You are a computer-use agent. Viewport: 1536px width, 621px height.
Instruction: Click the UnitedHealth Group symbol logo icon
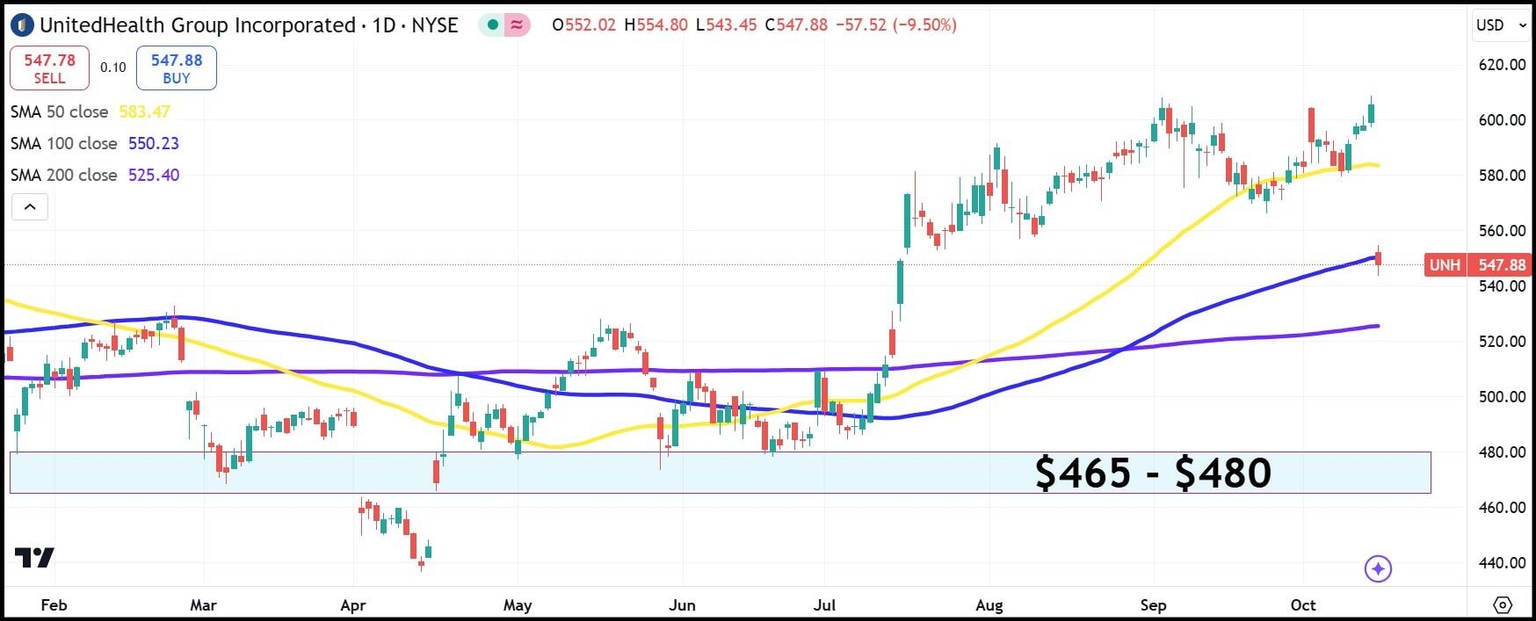pos(22,25)
